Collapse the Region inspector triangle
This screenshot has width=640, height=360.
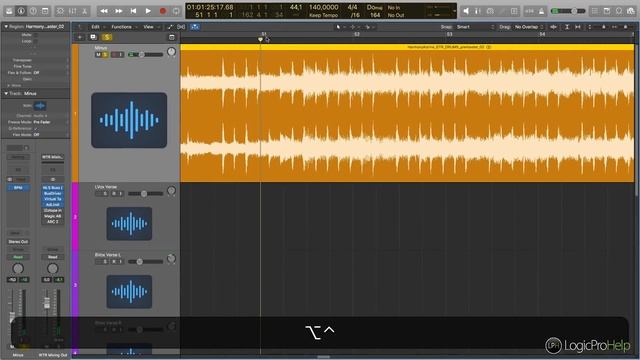pos(6,27)
